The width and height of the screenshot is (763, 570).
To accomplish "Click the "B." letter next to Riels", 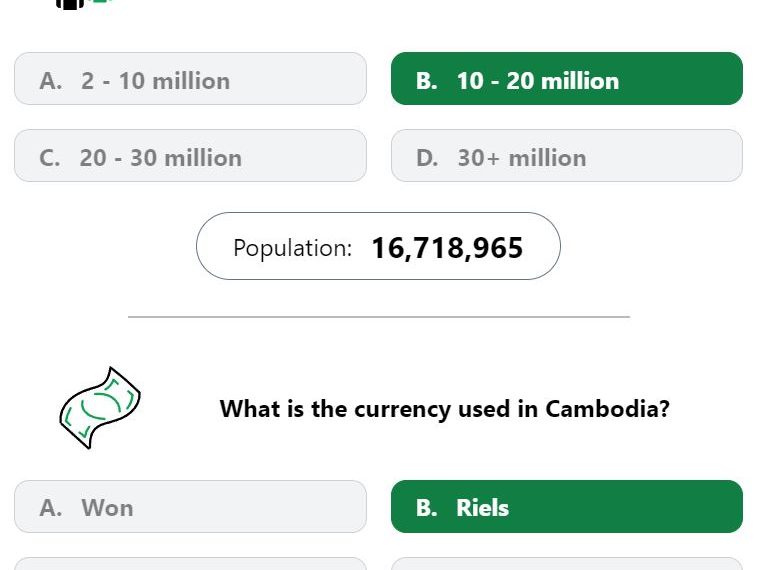I will pos(427,508).
